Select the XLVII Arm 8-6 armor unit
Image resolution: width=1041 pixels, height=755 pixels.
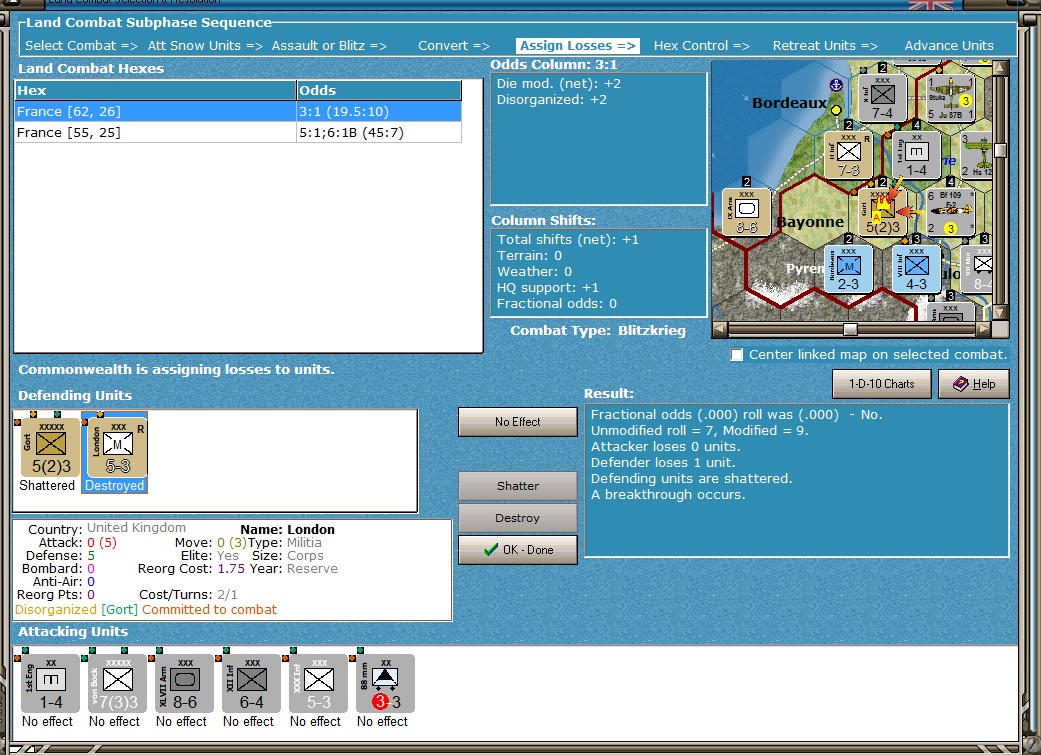pyautogui.click(x=185, y=684)
